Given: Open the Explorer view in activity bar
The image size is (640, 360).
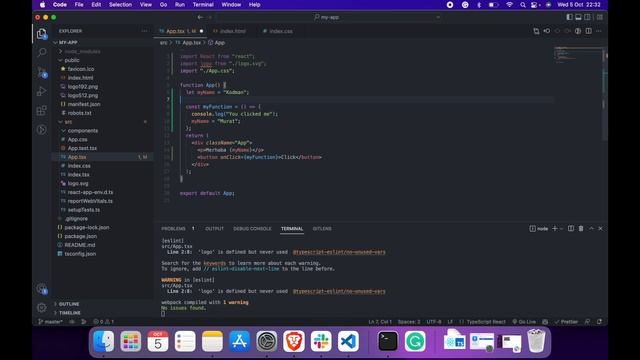Looking at the screenshot, I should point(42,33).
